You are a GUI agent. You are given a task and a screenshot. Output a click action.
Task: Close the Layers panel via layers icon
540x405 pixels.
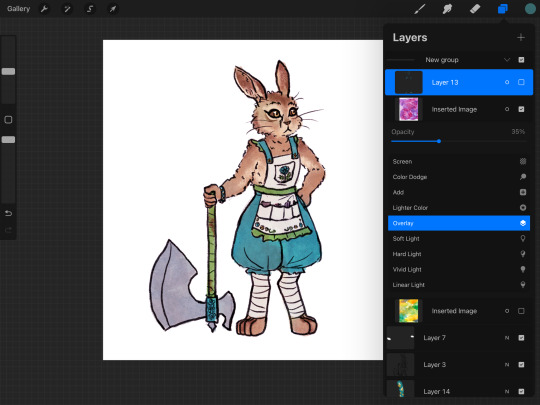tap(503, 9)
